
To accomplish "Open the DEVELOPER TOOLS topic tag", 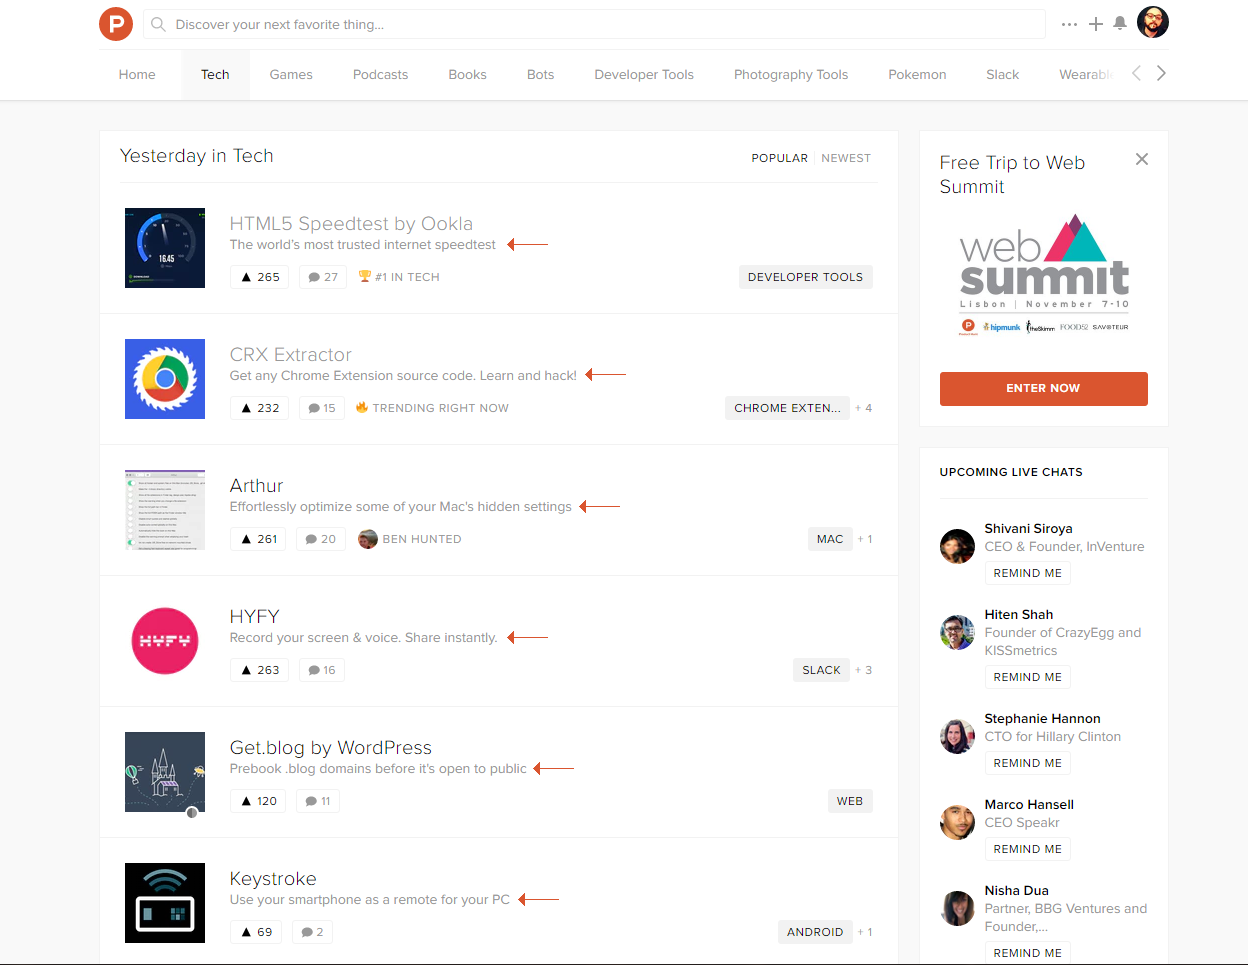I will coord(805,277).
